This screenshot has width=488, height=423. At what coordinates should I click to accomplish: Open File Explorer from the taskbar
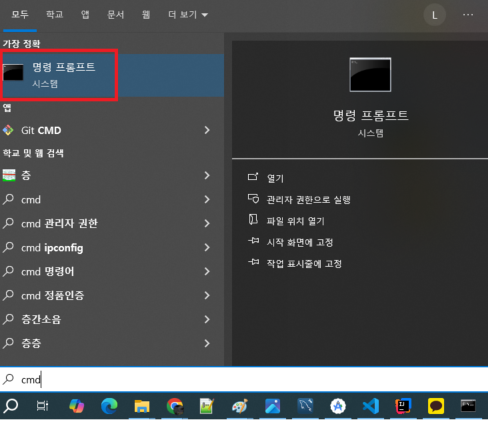[142, 406]
